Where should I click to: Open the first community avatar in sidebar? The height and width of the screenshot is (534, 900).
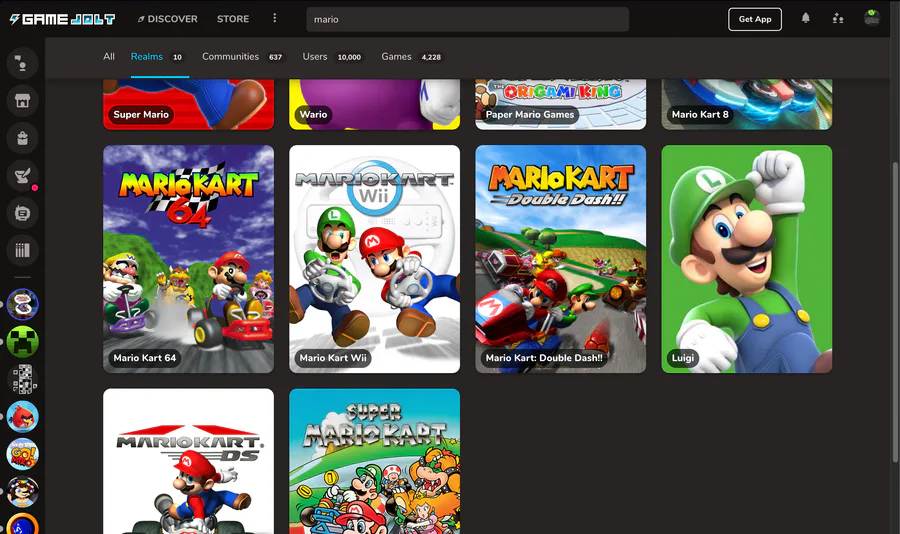(x=22, y=304)
